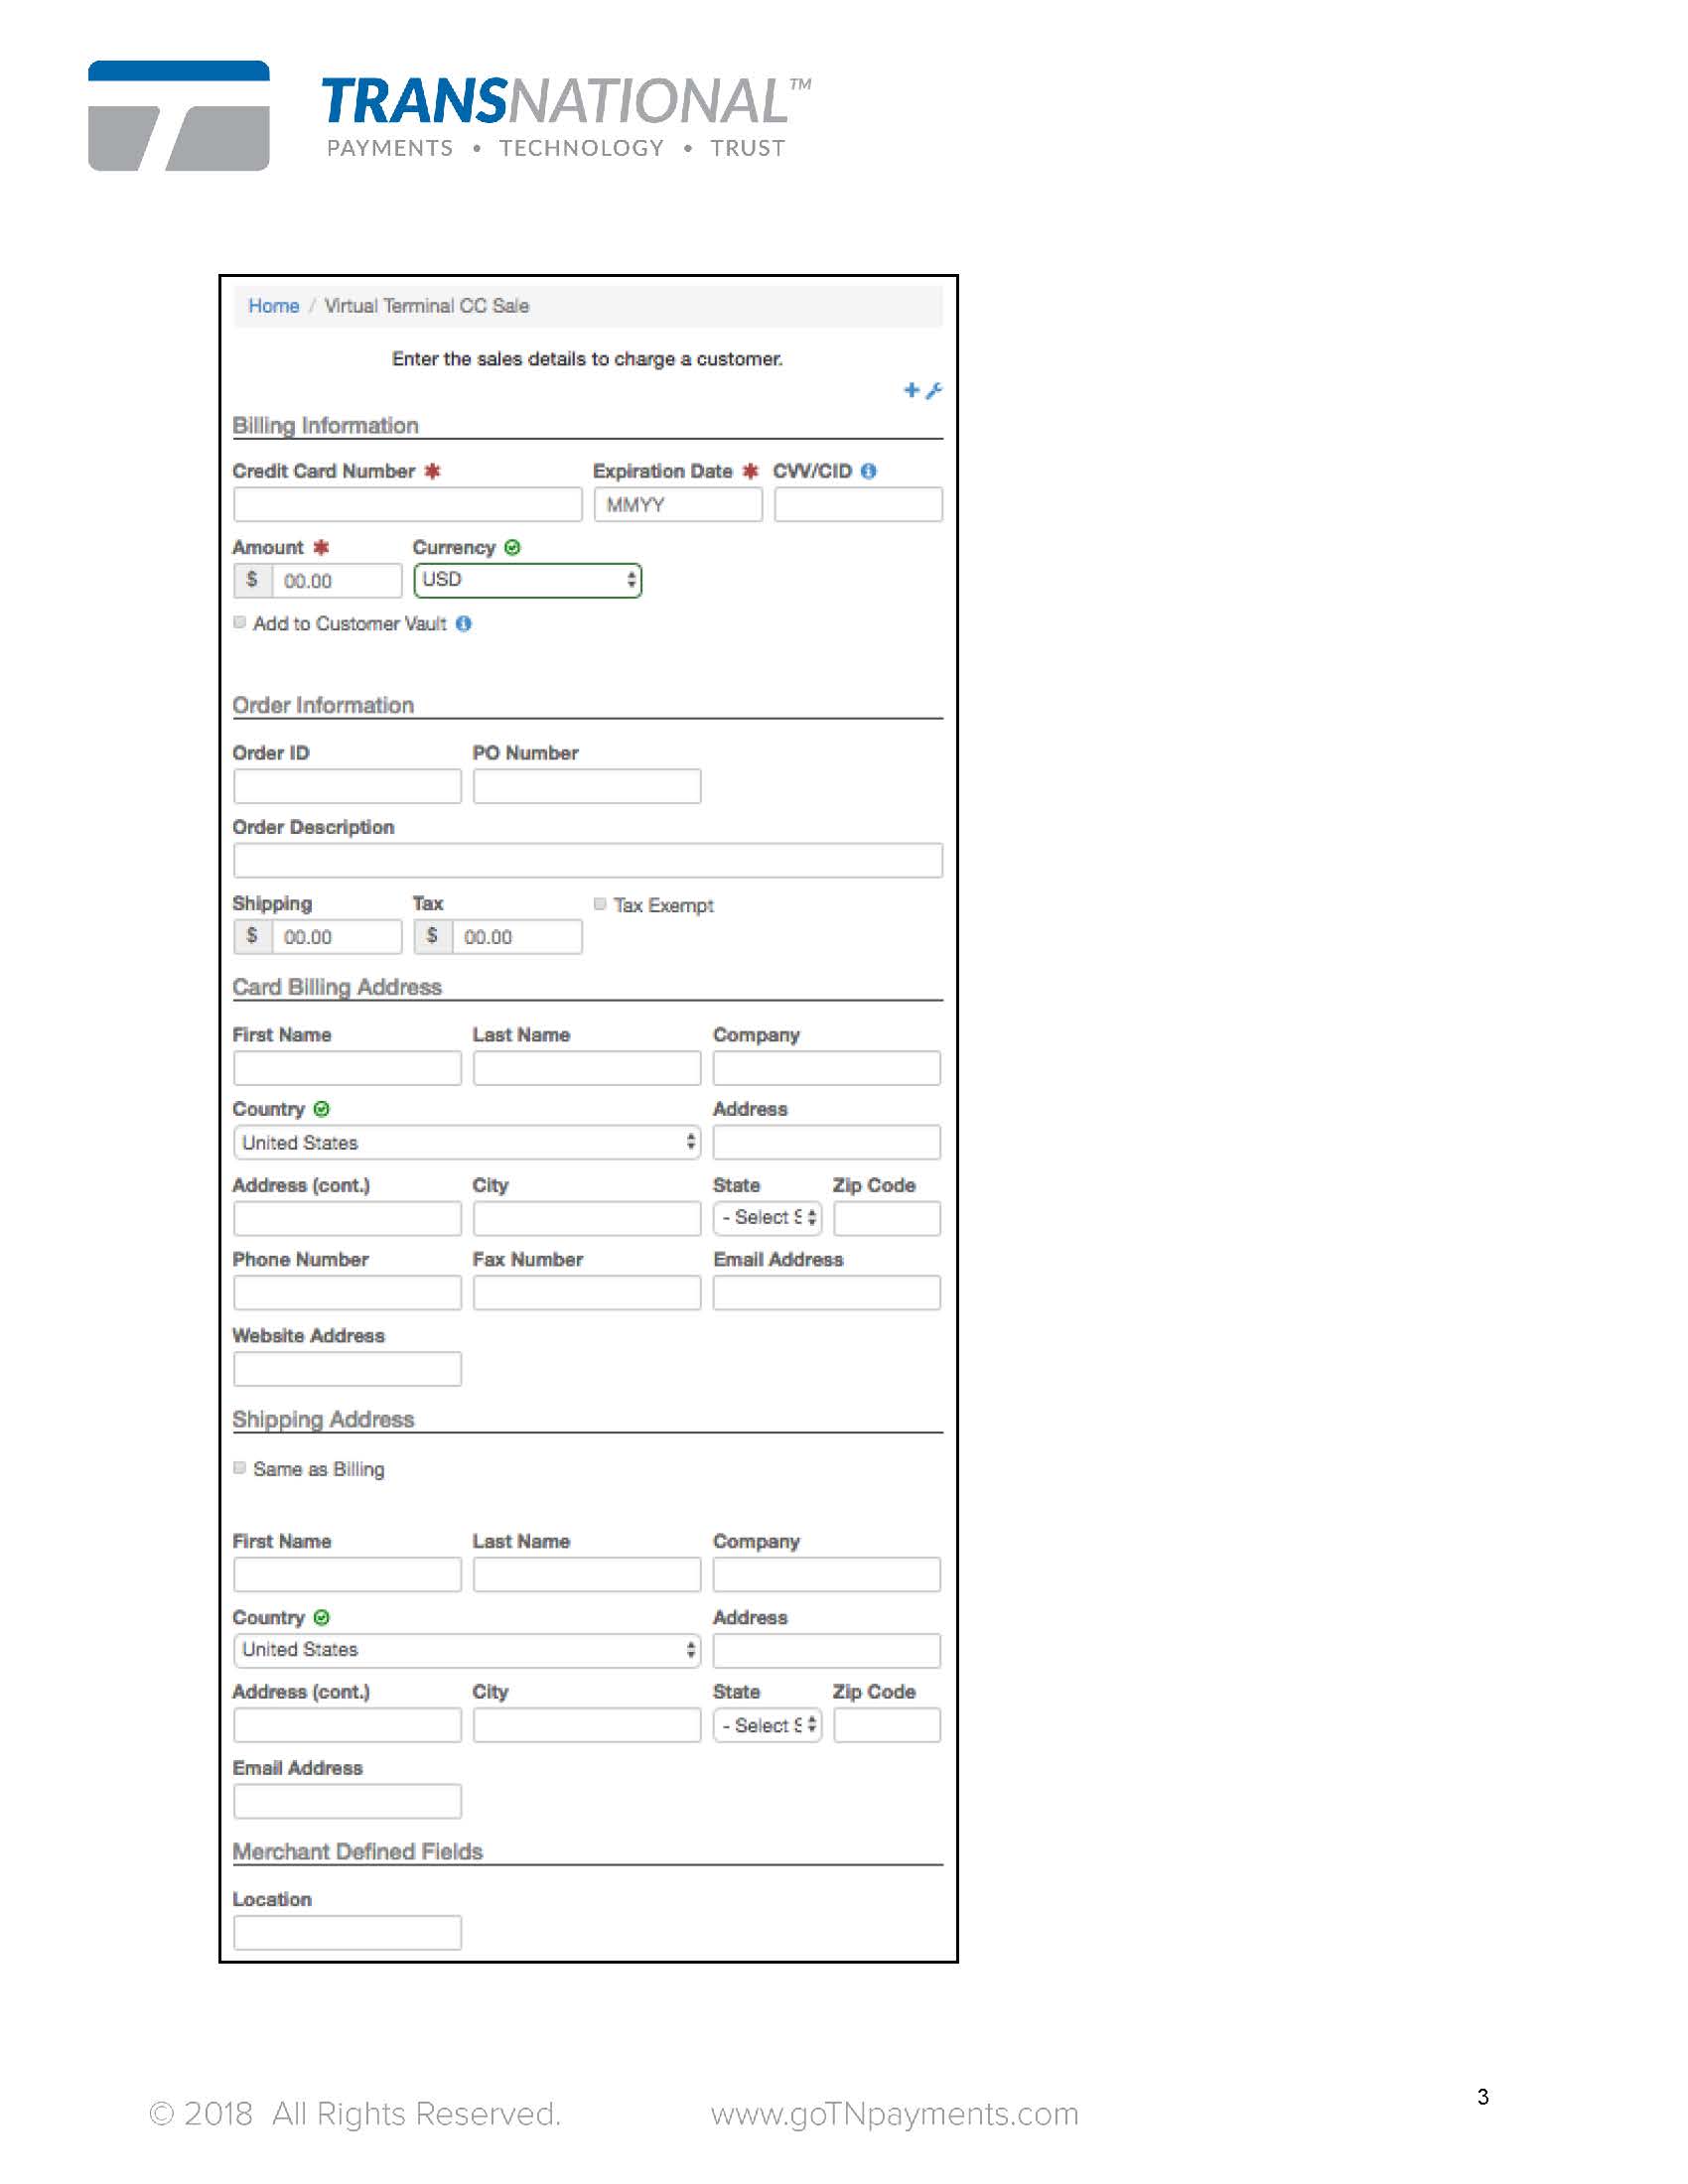Go to the Home breadcrumb link
Screen dimensions: 1688x2184
[273, 306]
